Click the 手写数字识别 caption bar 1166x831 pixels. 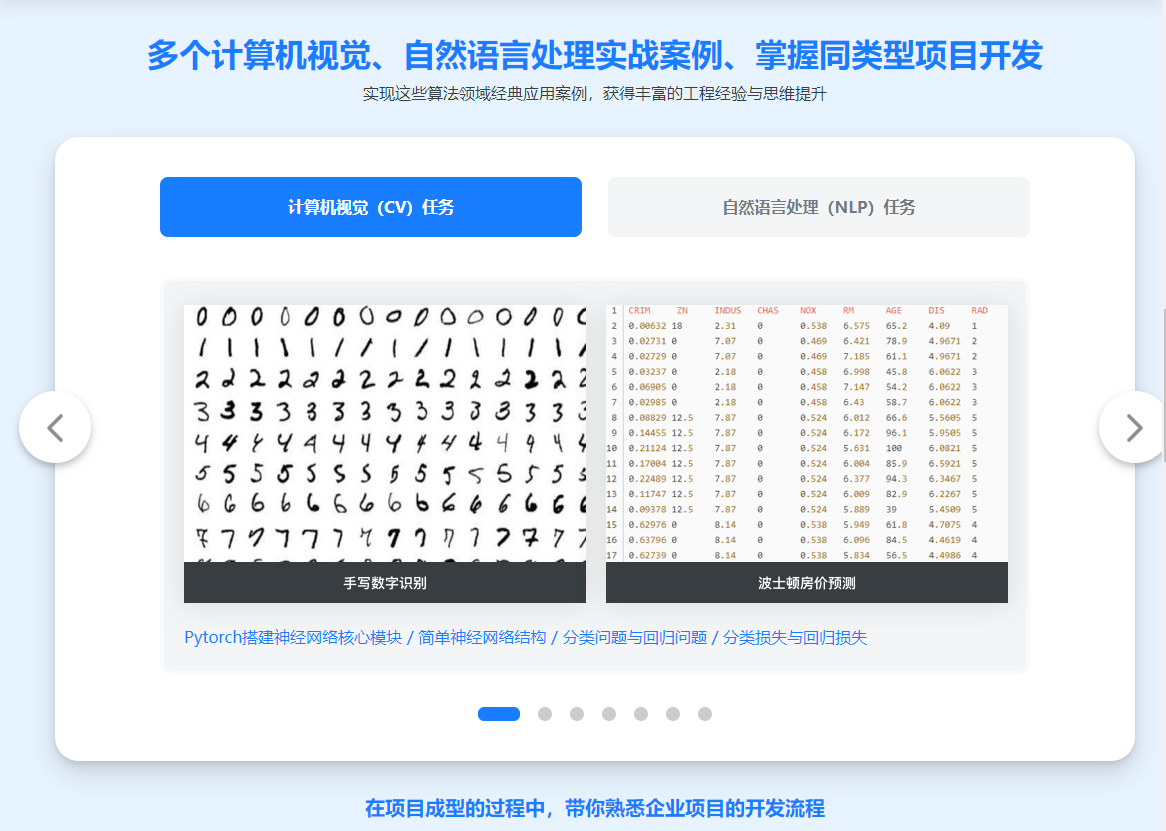coord(385,583)
